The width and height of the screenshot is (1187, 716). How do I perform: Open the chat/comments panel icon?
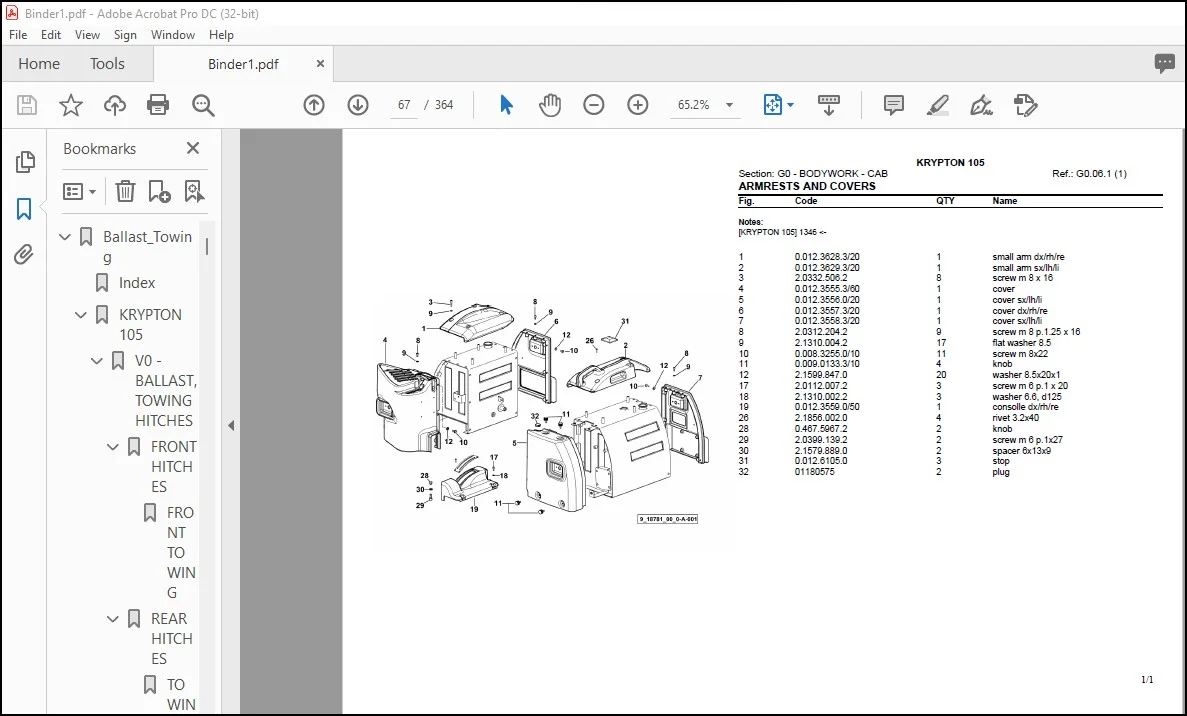1164,64
